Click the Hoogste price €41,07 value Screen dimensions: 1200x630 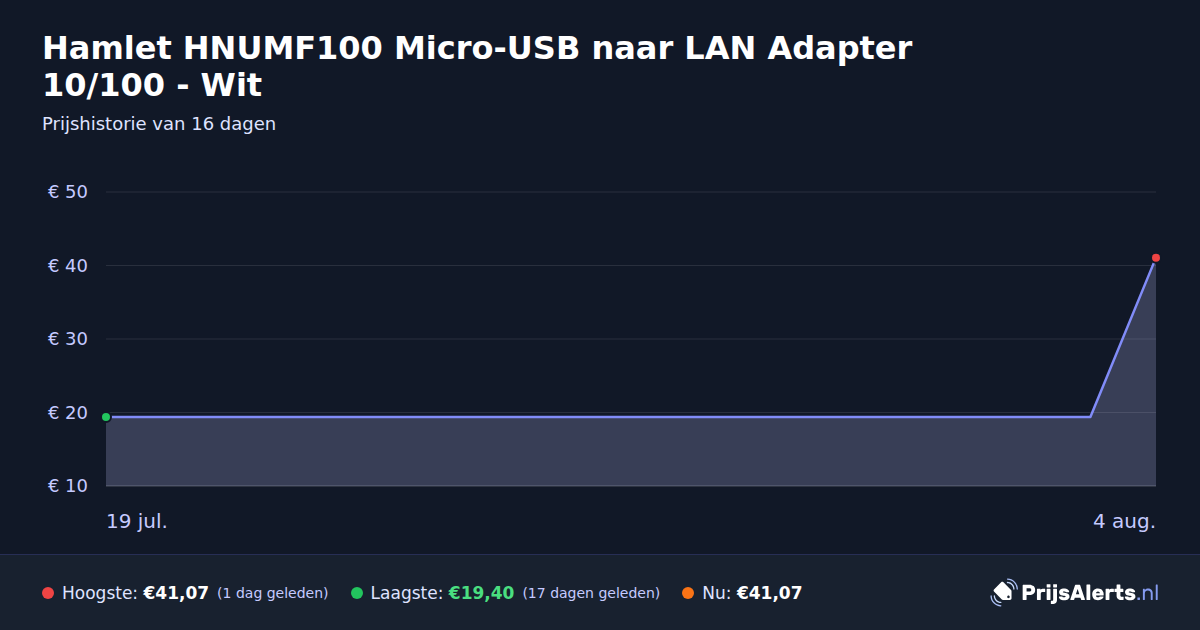tap(176, 593)
